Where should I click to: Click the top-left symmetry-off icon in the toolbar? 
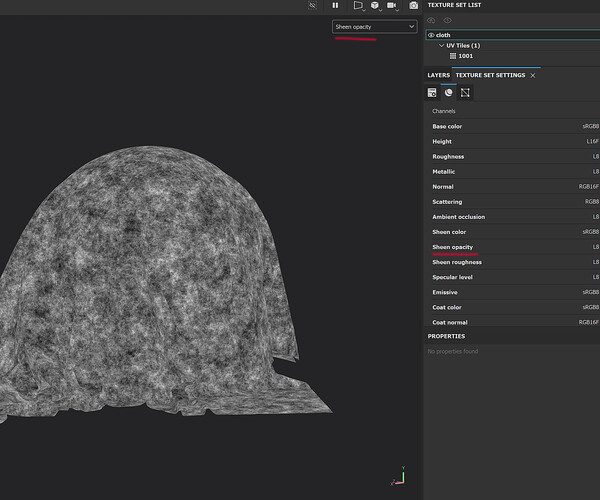tap(312, 6)
